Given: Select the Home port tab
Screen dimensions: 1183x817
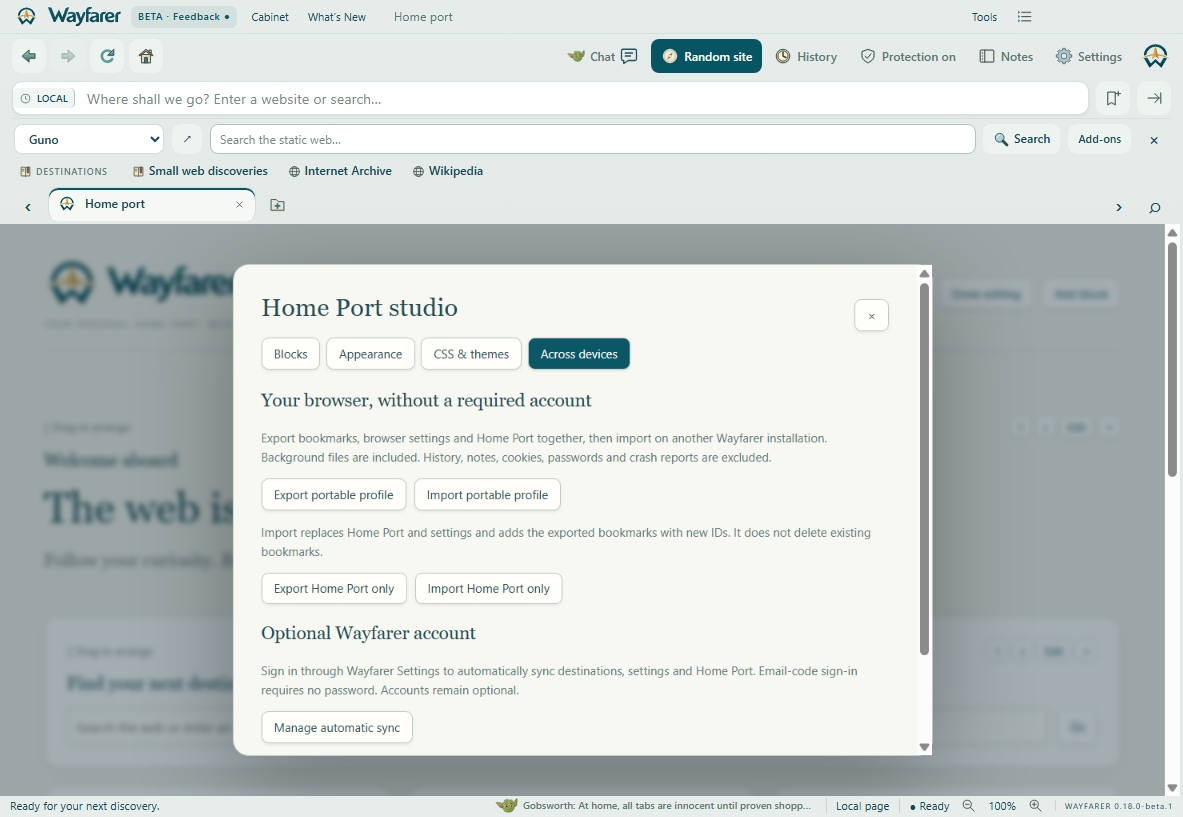Looking at the screenshot, I should tap(152, 204).
